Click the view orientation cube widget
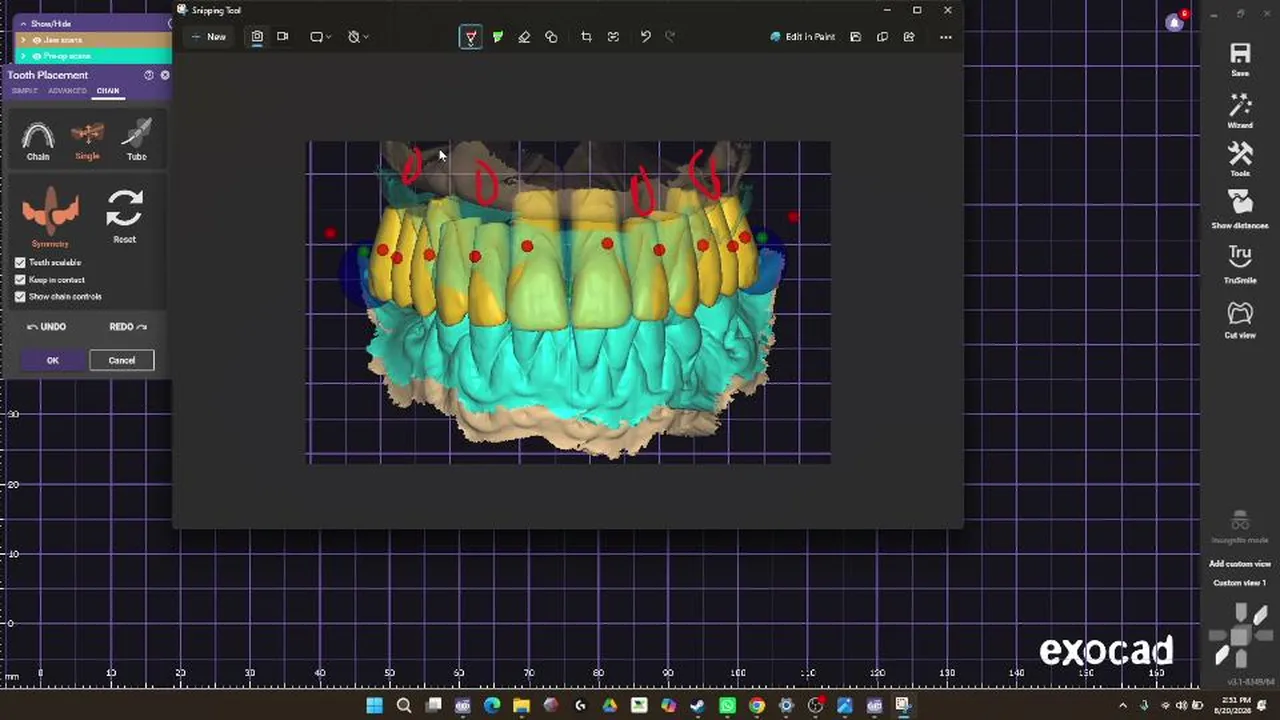1280x720 pixels. (1240, 634)
